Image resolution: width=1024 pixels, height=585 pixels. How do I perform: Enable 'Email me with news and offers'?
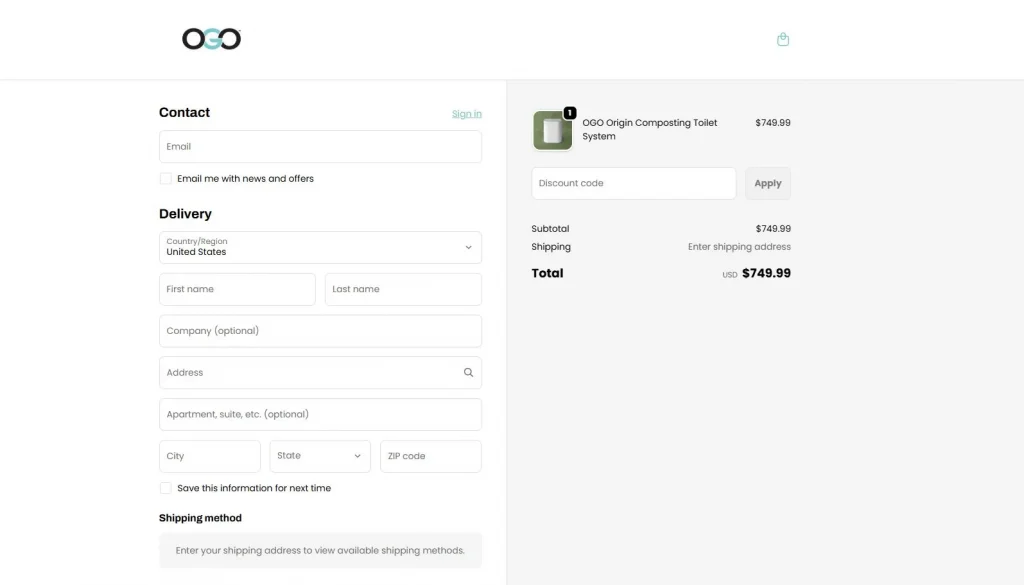tap(165, 178)
